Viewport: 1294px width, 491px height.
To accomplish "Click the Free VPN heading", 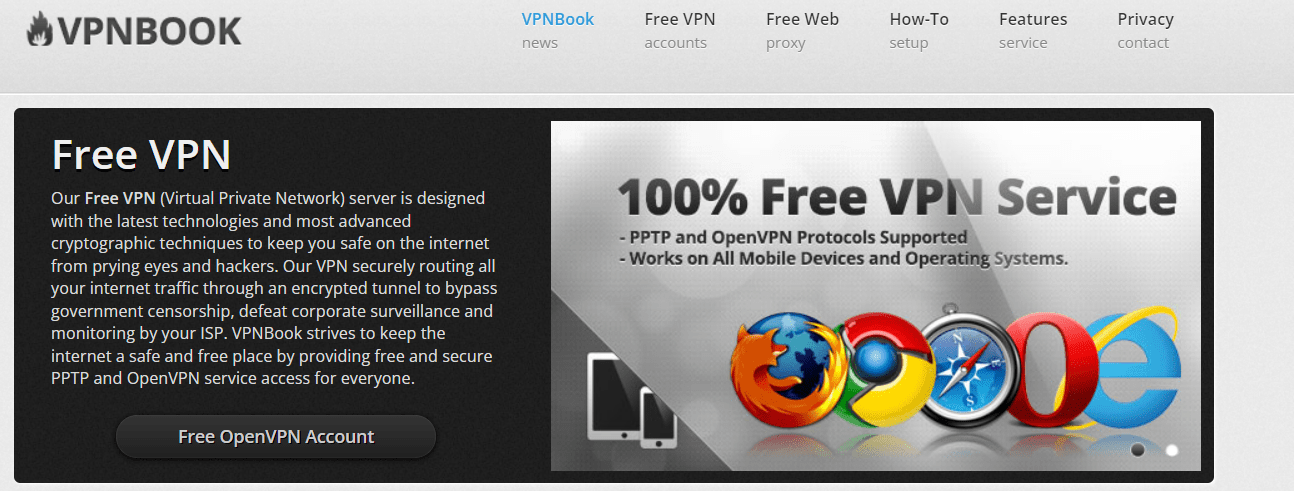I will pos(141,155).
